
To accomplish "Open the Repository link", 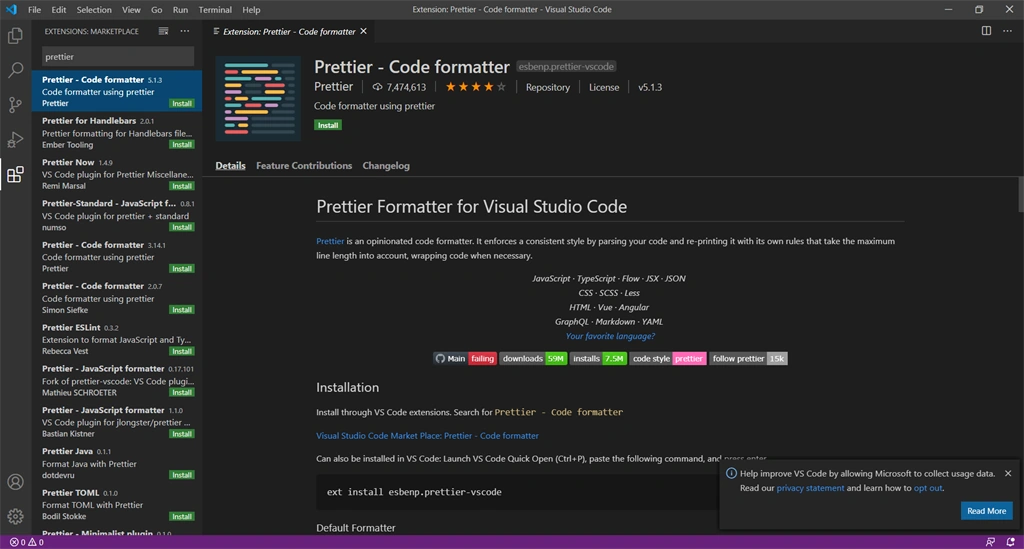I will (547, 87).
